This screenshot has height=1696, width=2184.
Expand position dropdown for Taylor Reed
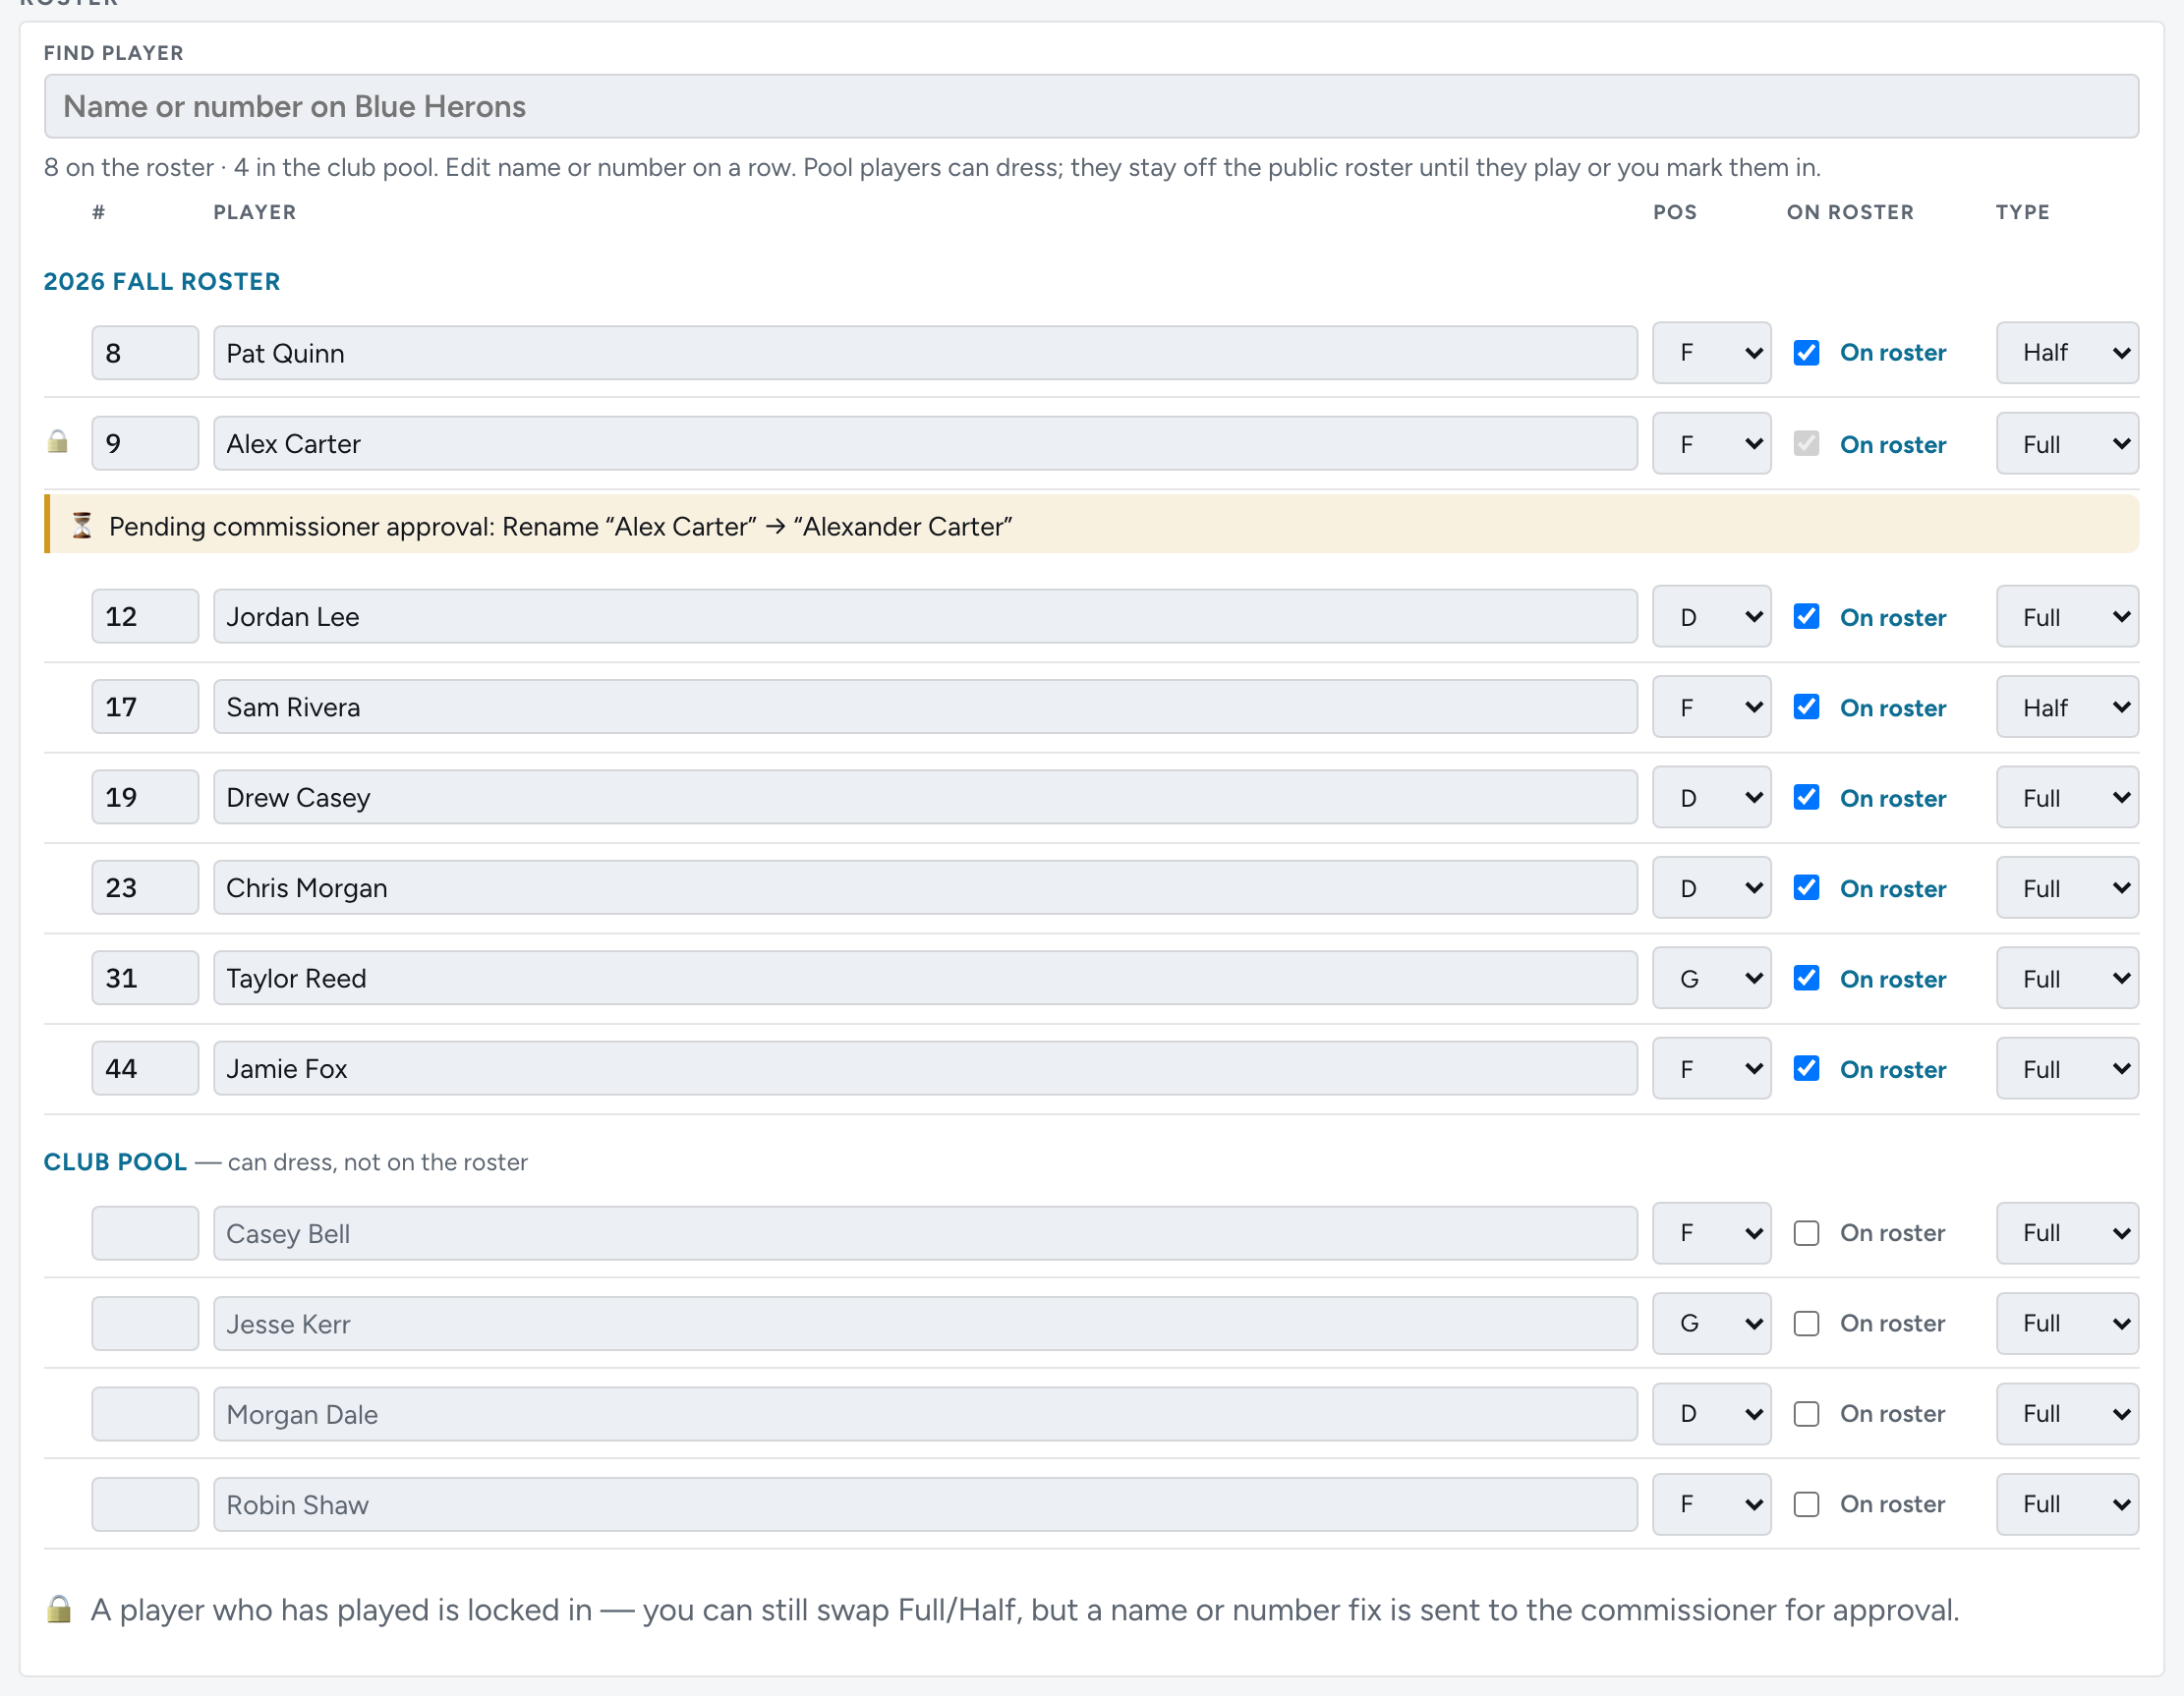click(1711, 978)
